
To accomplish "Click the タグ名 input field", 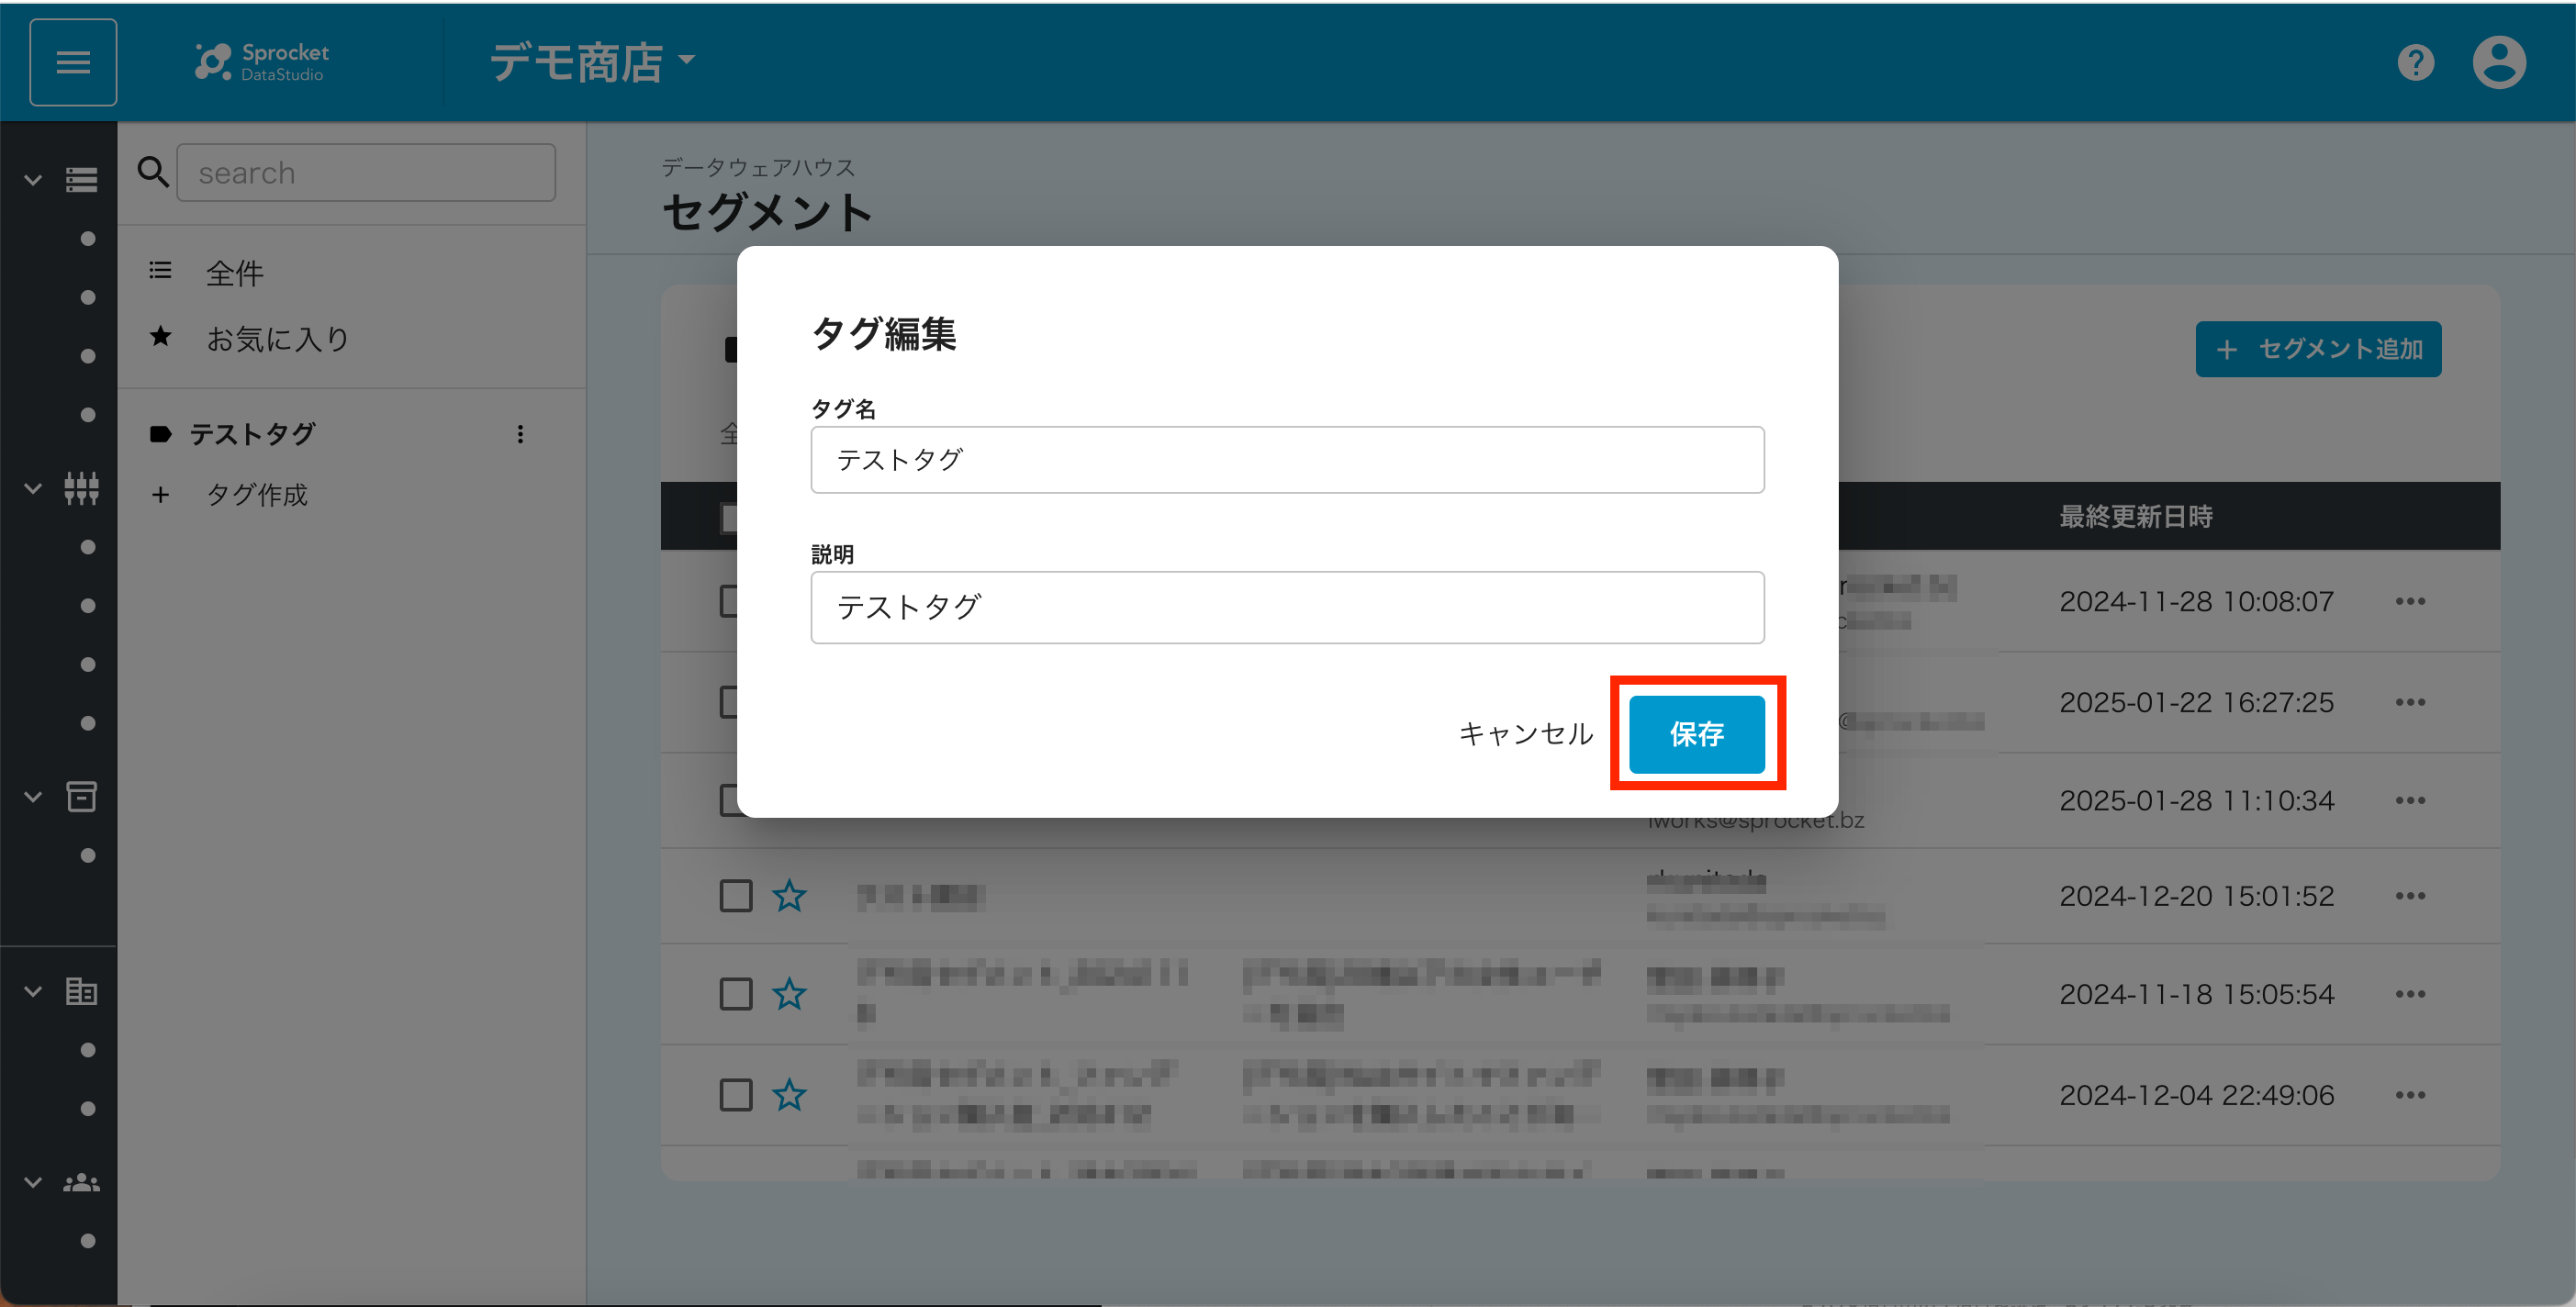I will pos(1286,460).
